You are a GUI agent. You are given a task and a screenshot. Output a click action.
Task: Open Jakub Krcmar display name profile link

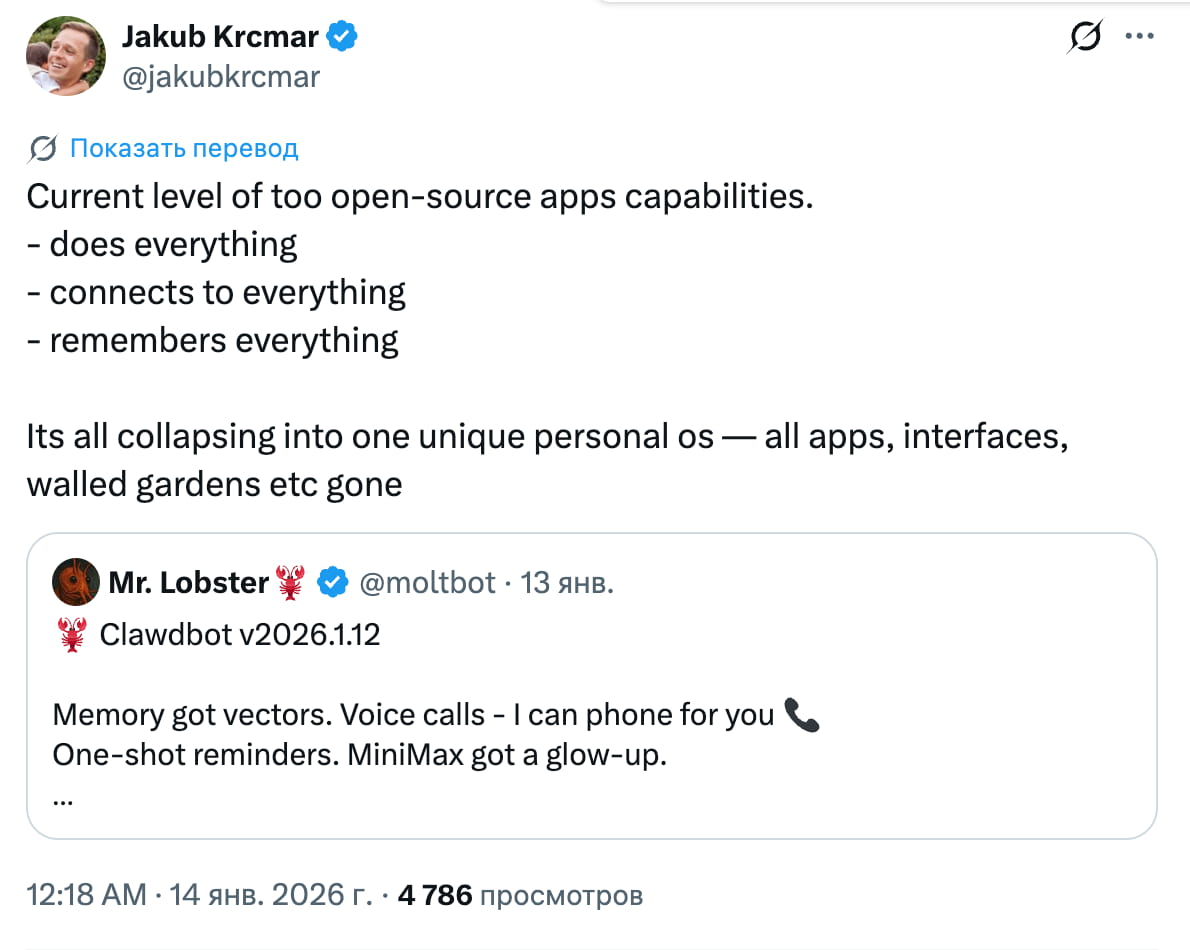220,38
